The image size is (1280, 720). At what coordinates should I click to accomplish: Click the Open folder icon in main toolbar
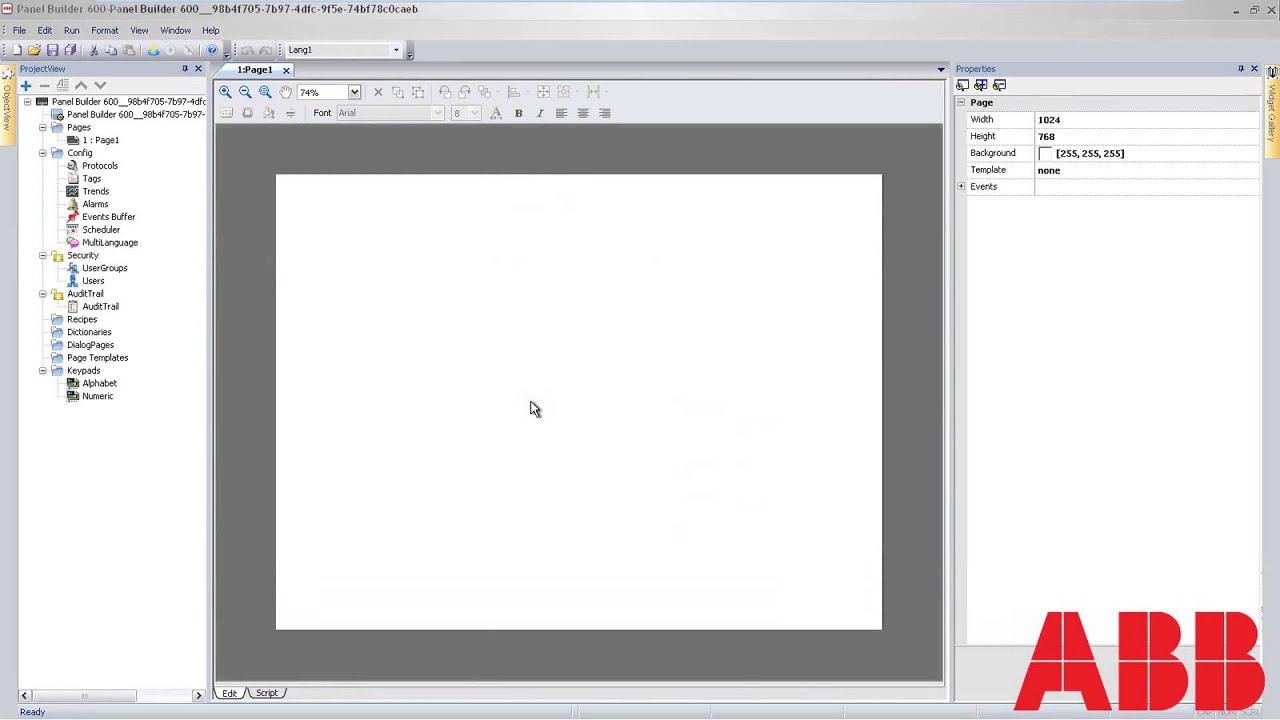point(34,50)
